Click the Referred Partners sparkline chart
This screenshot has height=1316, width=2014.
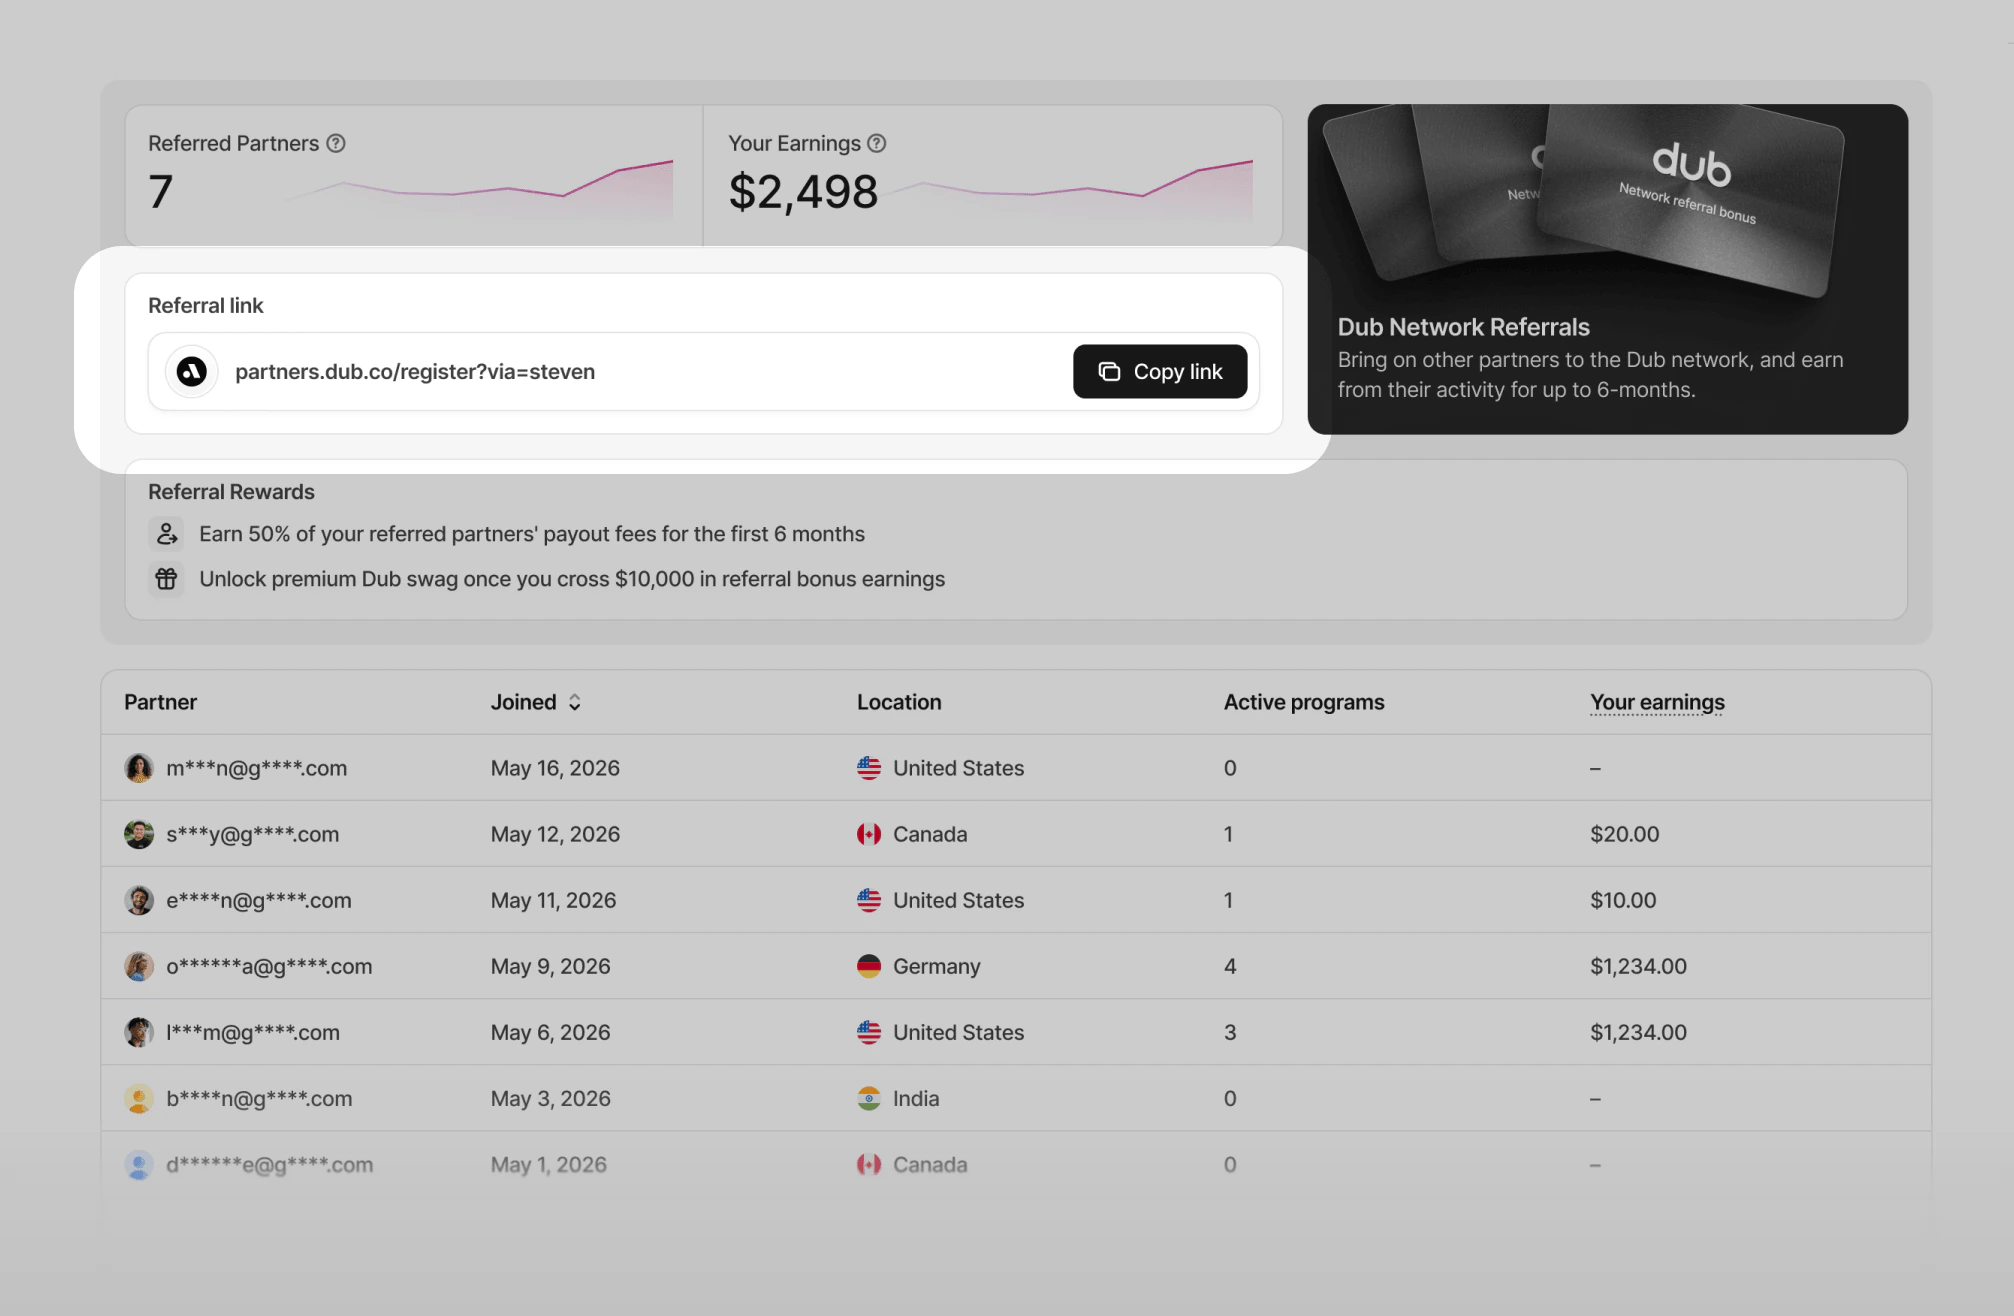click(x=480, y=190)
